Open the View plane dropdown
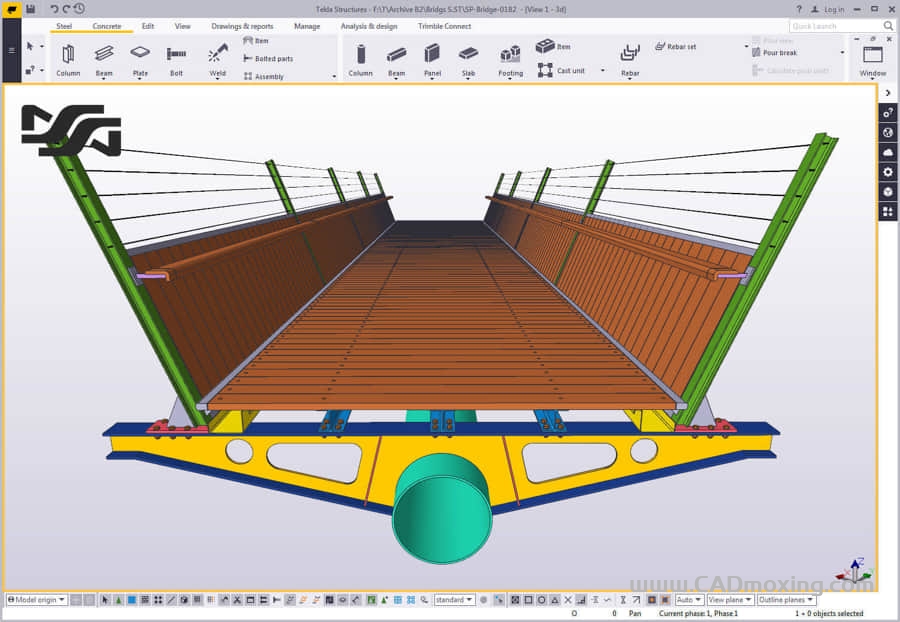 click(x=729, y=600)
